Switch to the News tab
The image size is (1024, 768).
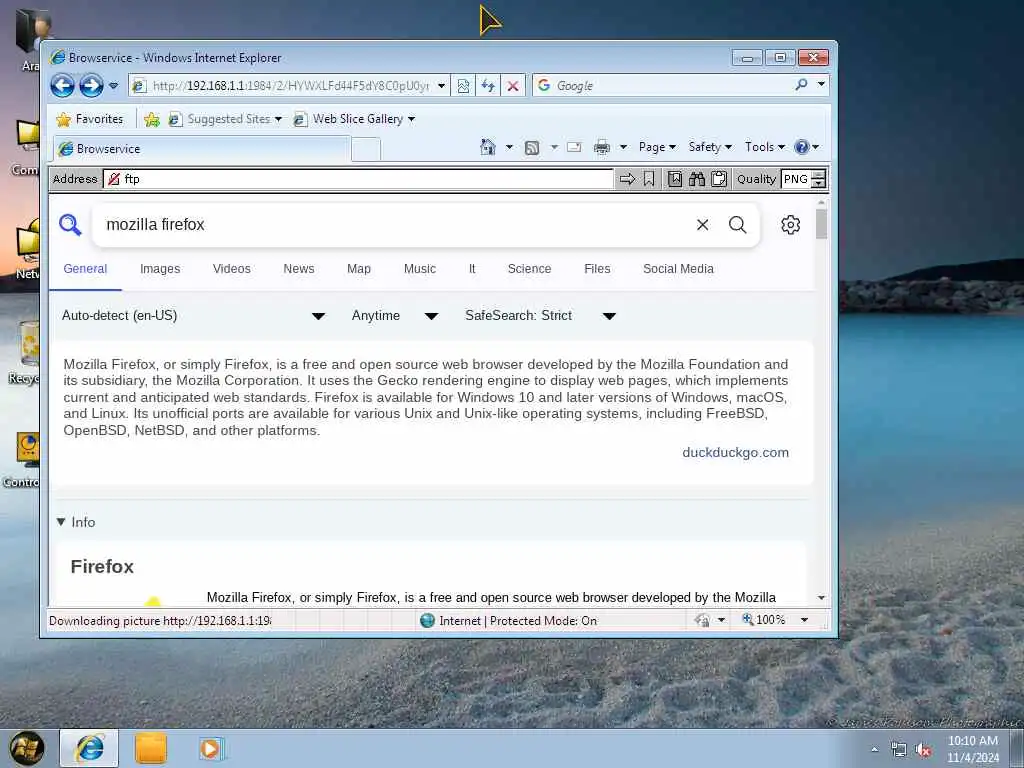click(299, 269)
